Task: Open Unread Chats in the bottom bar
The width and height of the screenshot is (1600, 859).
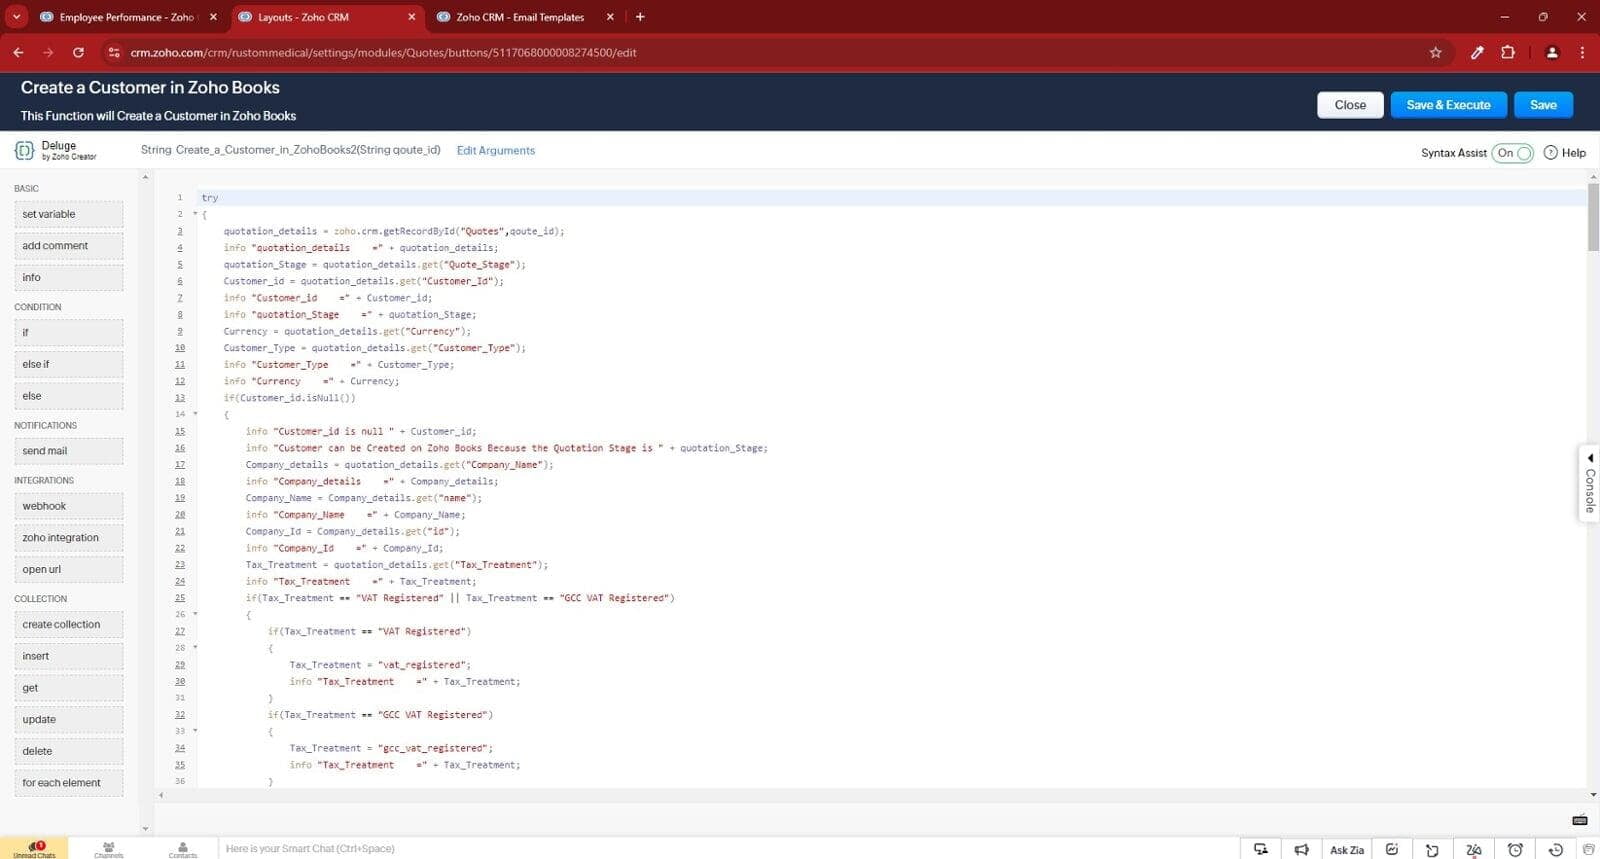Action: (x=35, y=848)
